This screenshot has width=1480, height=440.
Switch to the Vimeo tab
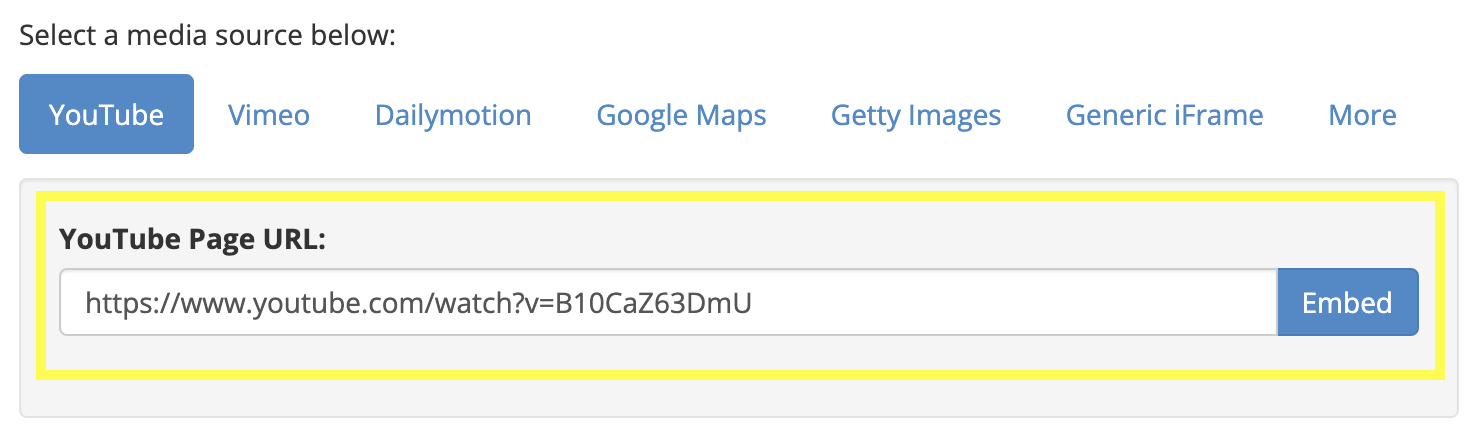point(269,115)
